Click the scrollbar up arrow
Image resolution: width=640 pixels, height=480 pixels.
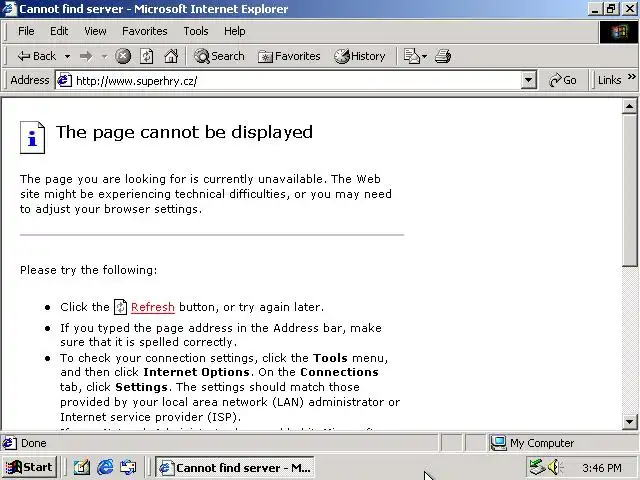pos(629,107)
